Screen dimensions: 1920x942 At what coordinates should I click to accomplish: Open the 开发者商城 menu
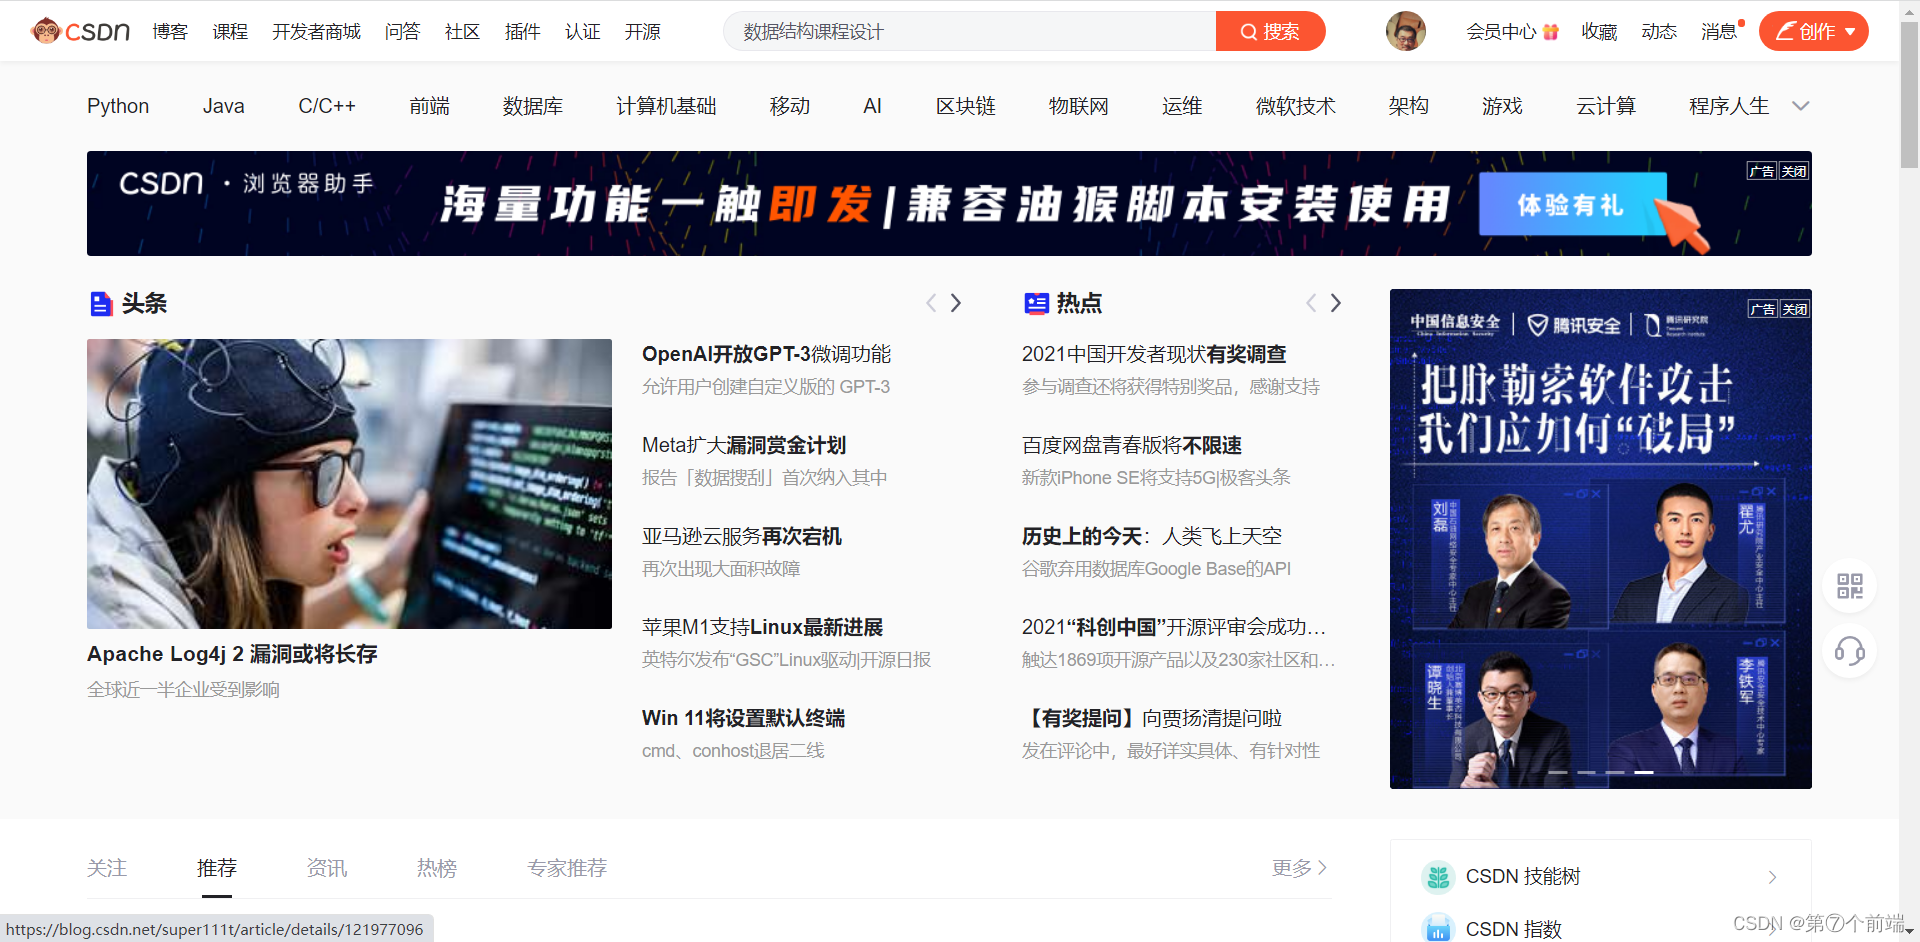tap(316, 32)
